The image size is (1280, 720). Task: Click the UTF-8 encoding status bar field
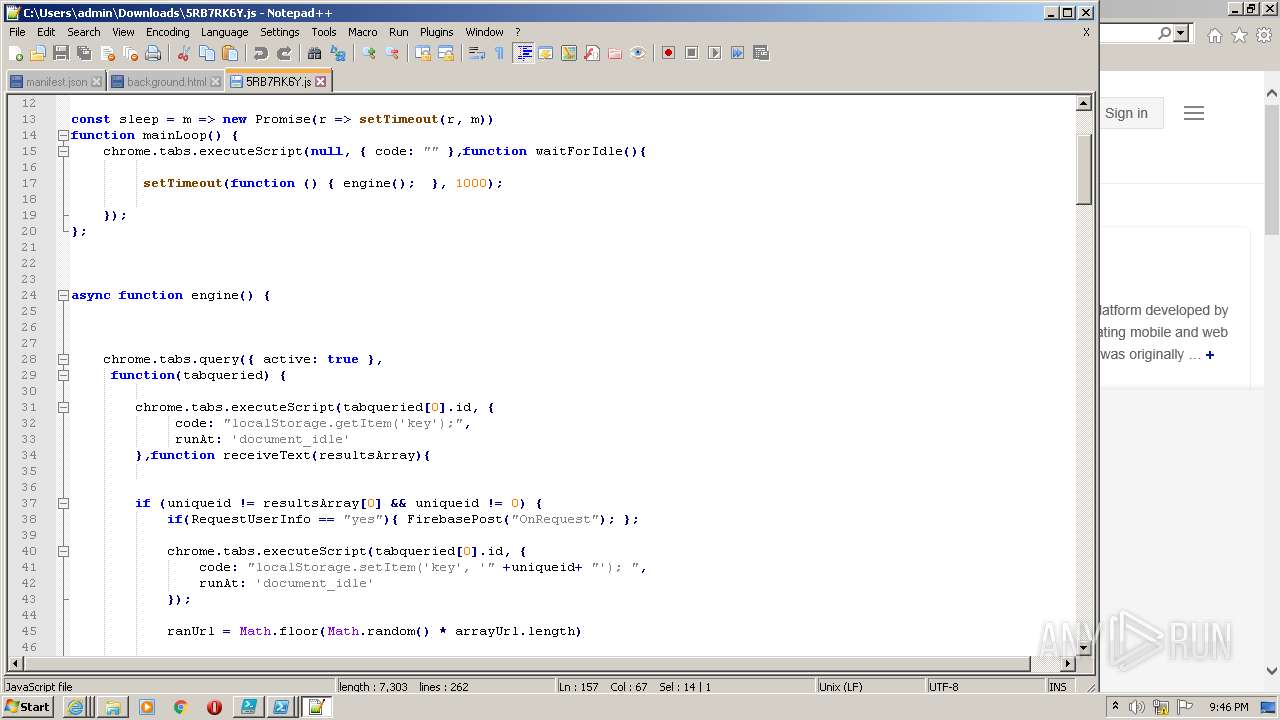pyautogui.click(x=984, y=687)
